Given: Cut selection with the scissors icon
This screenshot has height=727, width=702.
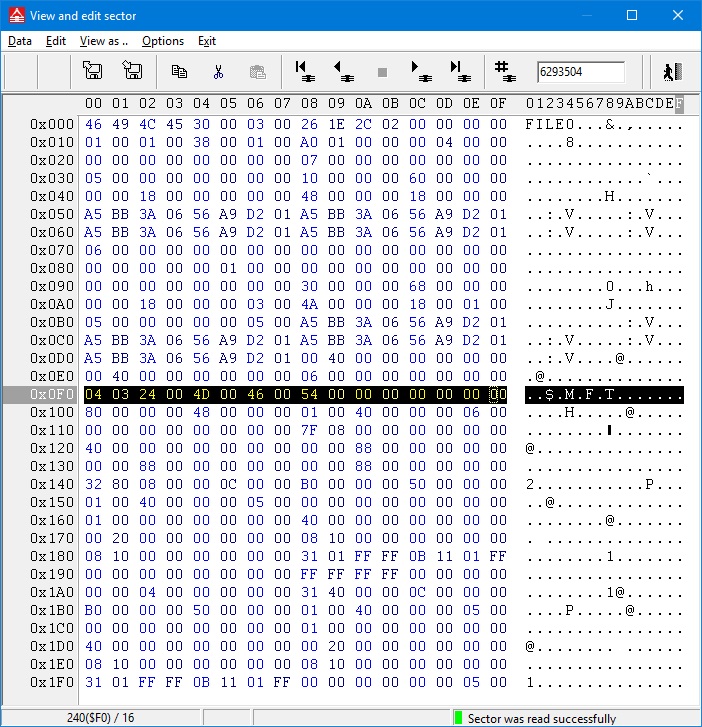Looking at the screenshot, I should [x=217, y=72].
